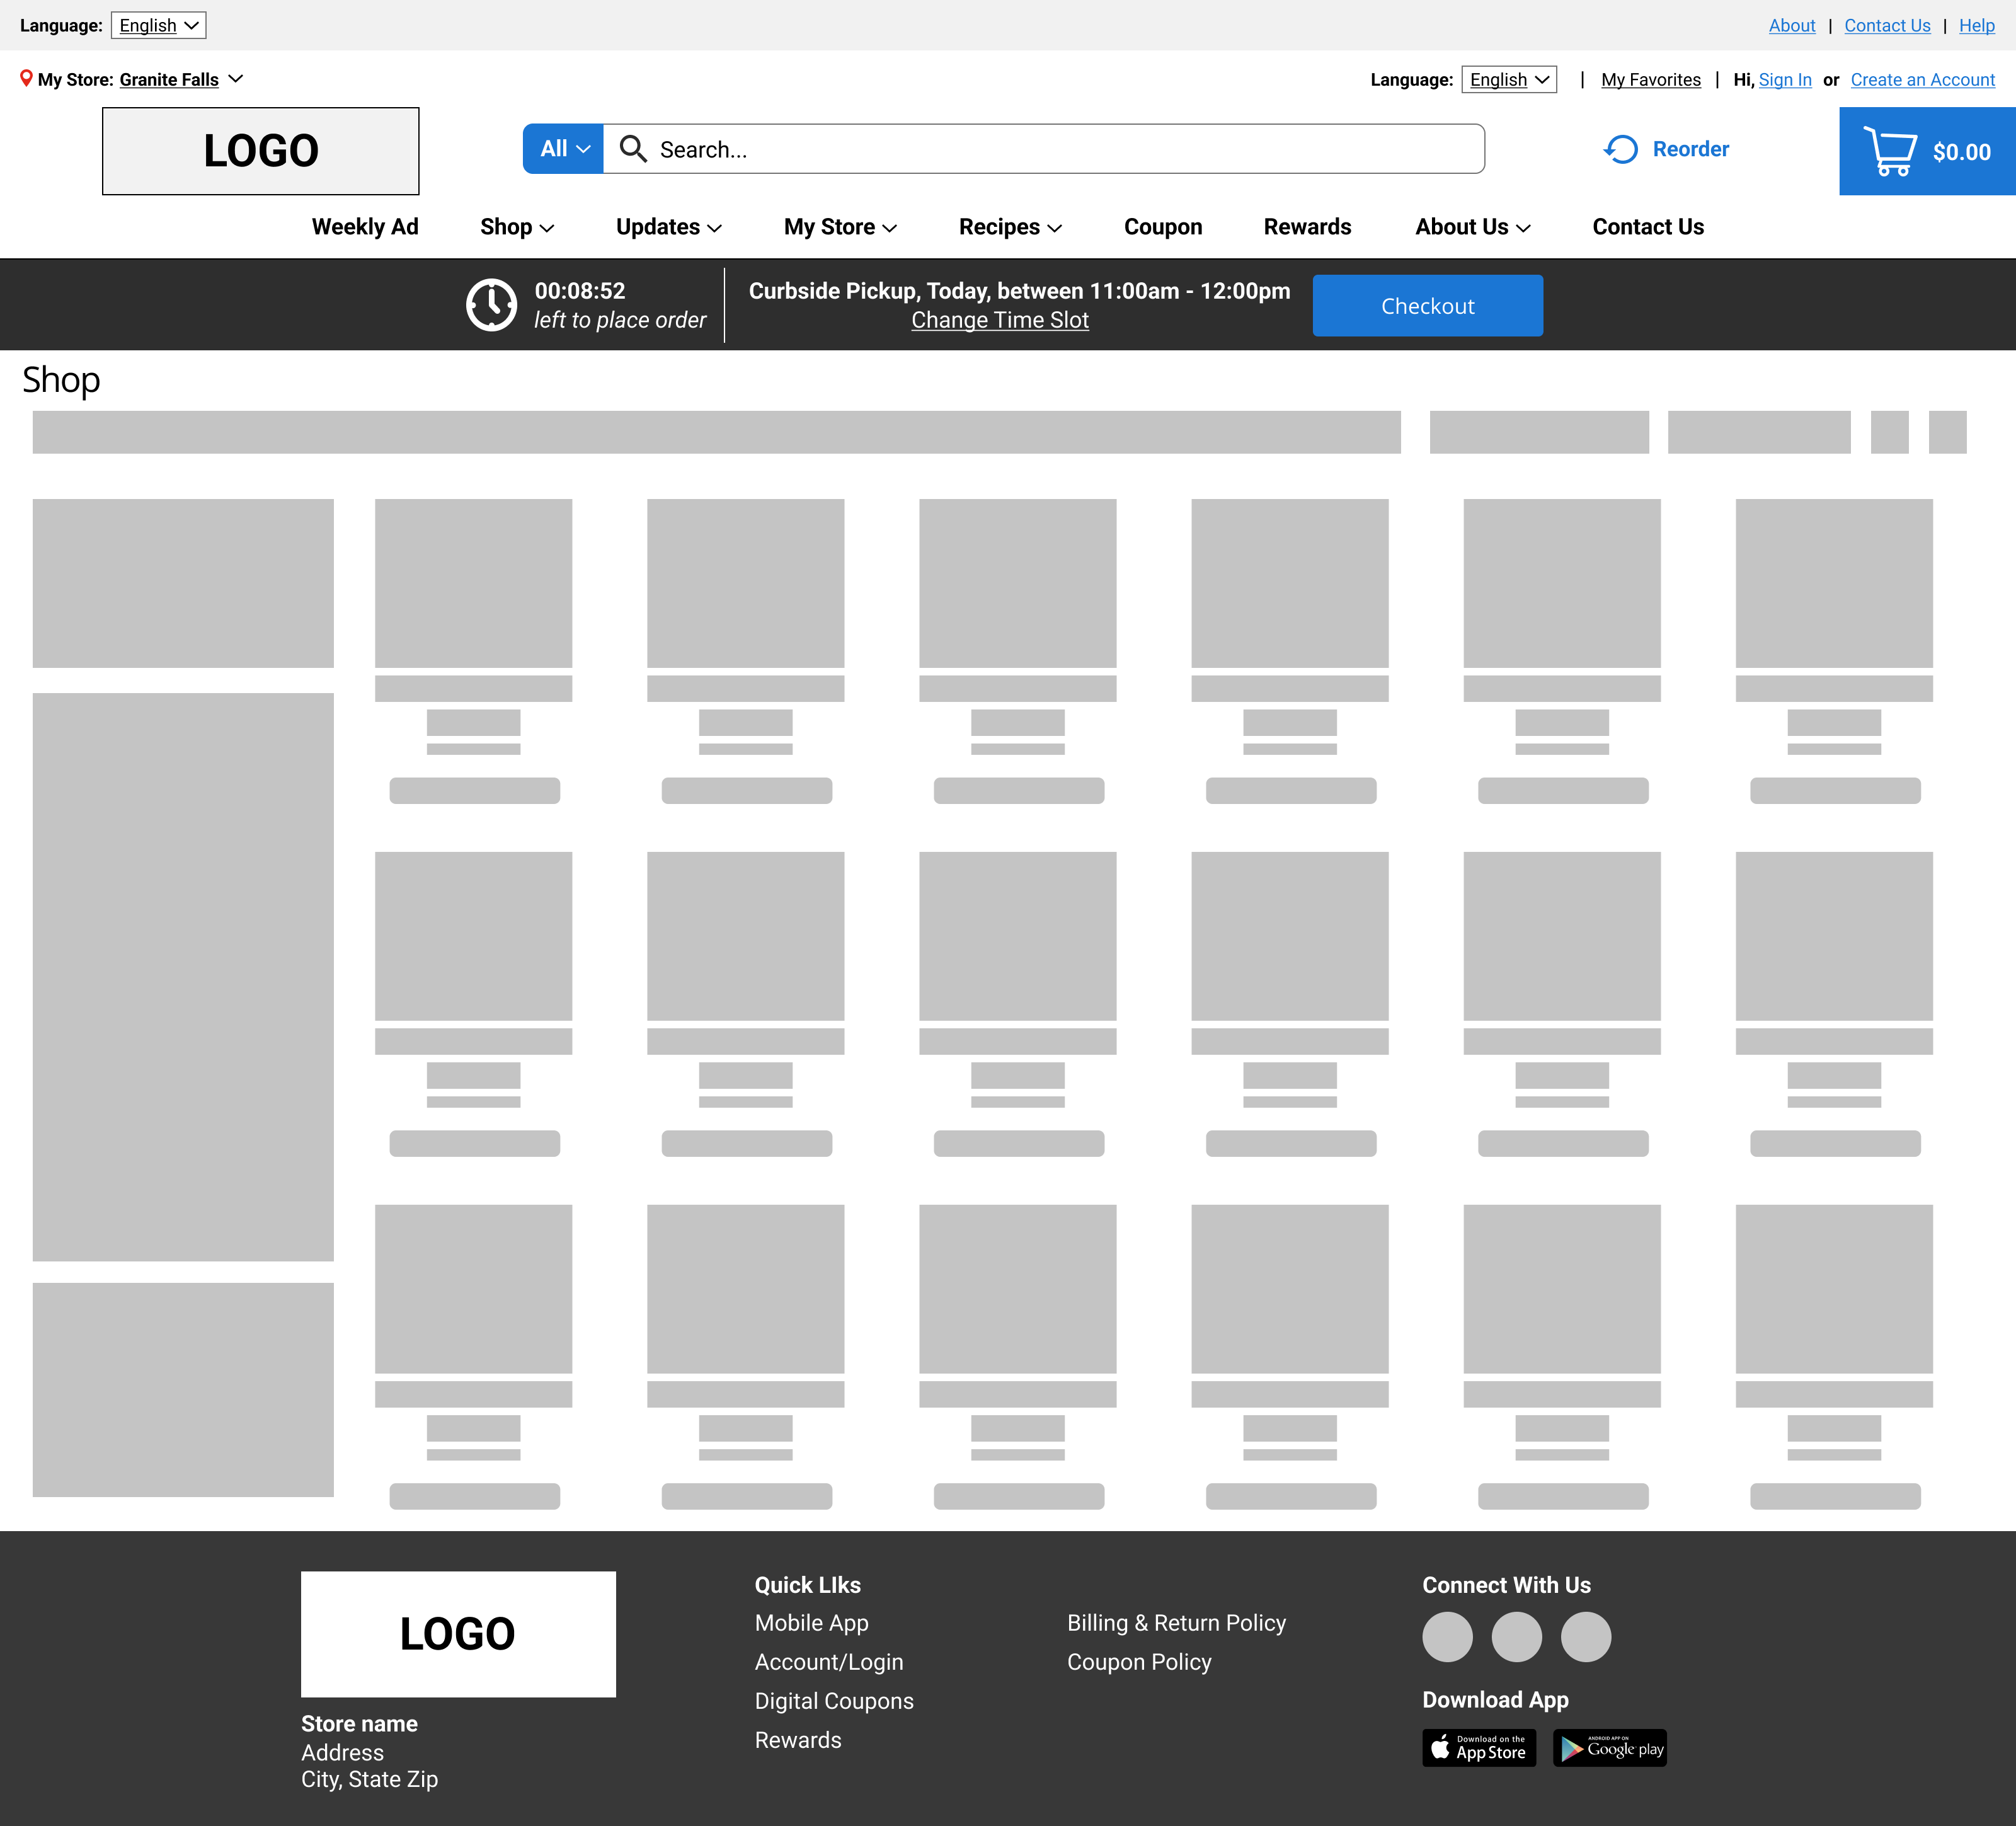2016x1826 pixels.
Task: Open the Apple App Store badge
Action: [x=1479, y=1748]
